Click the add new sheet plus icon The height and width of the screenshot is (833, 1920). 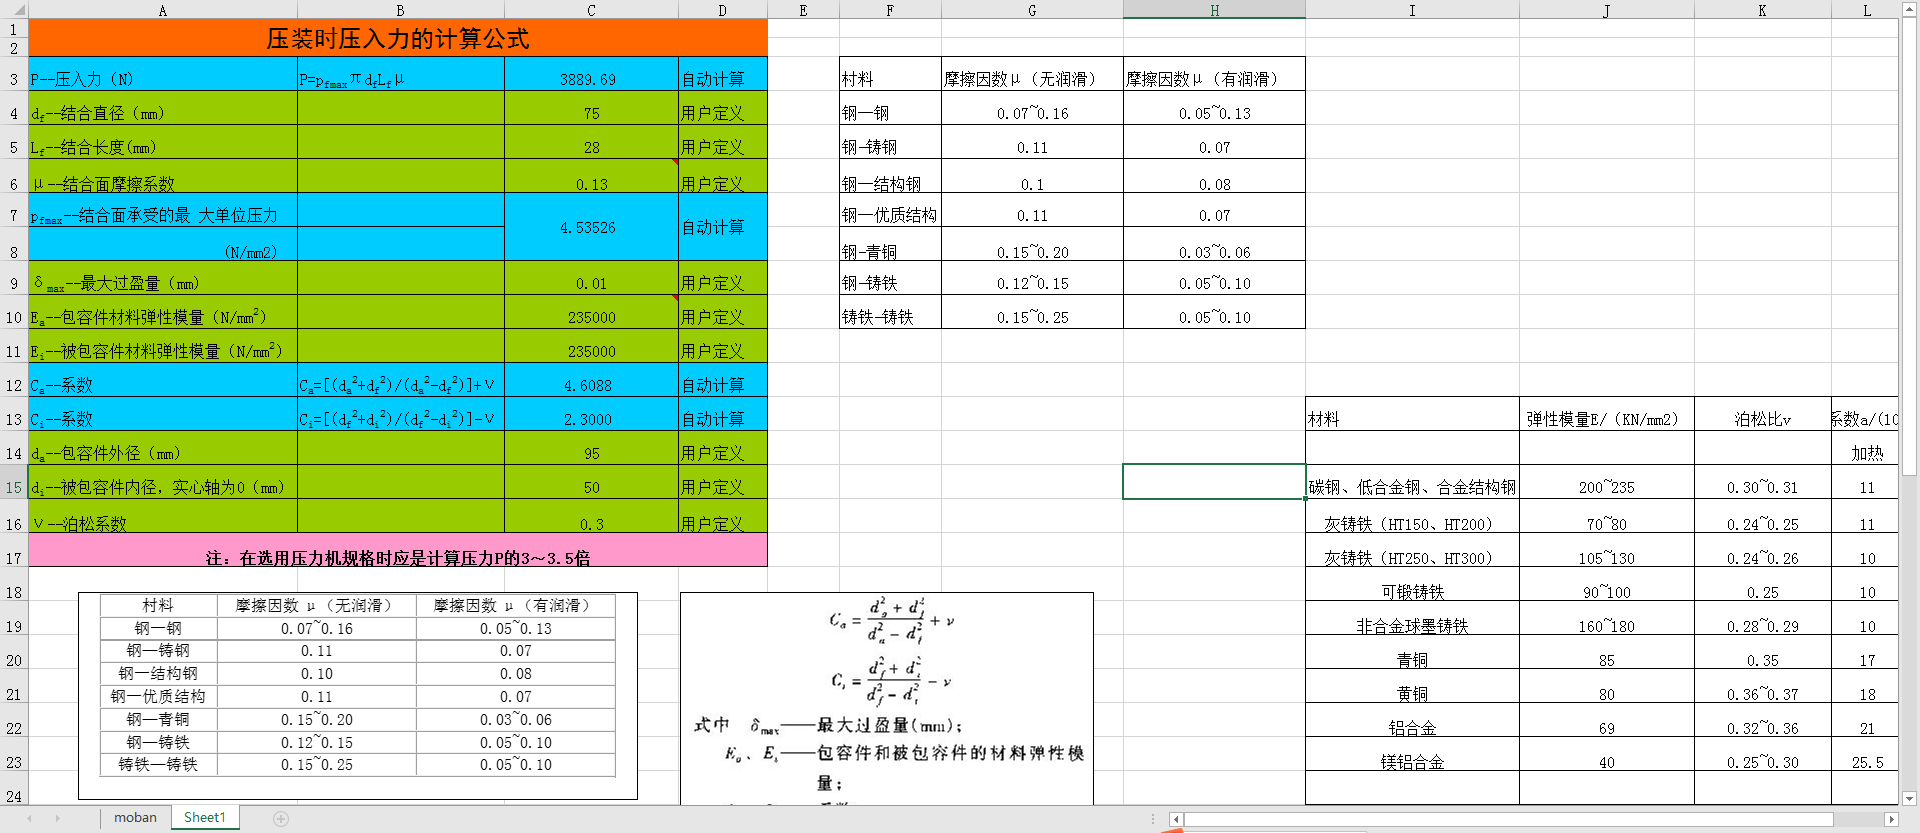[x=281, y=818]
